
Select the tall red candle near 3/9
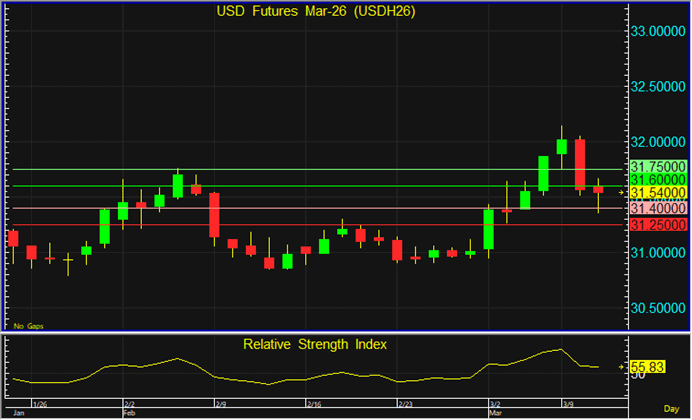coord(579,164)
